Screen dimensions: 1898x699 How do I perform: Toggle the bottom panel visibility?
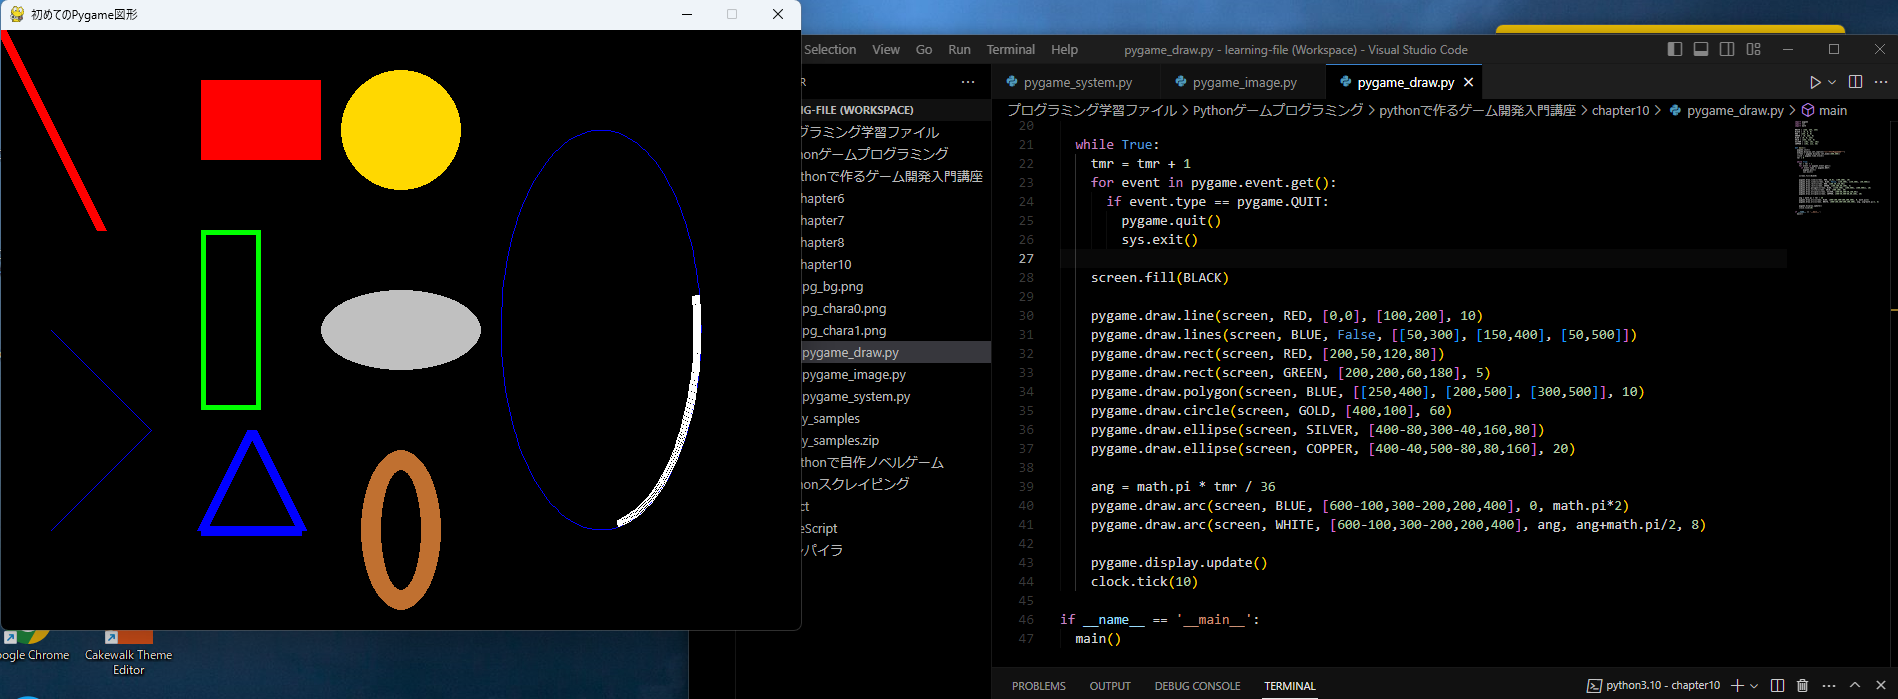(1701, 49)
